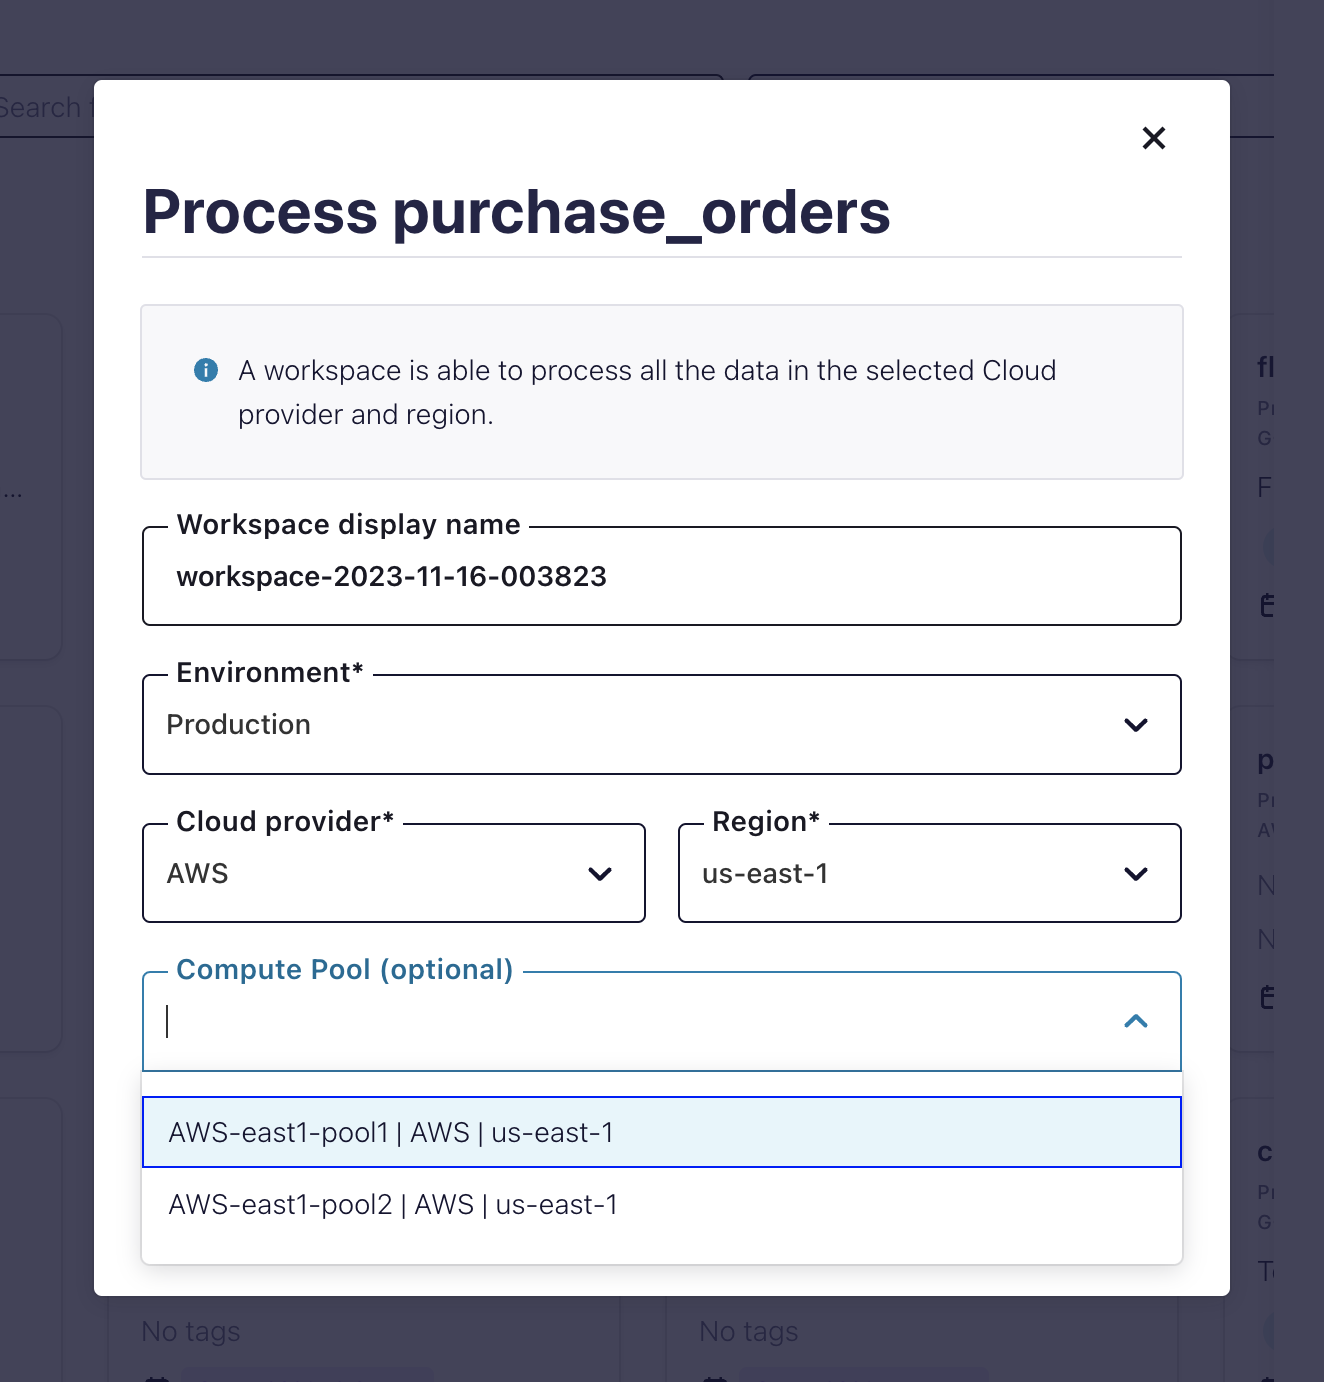Screen dimensions: 1324x1382
Task: Click the blue info icon in the notice
Action: coord(206,370)
